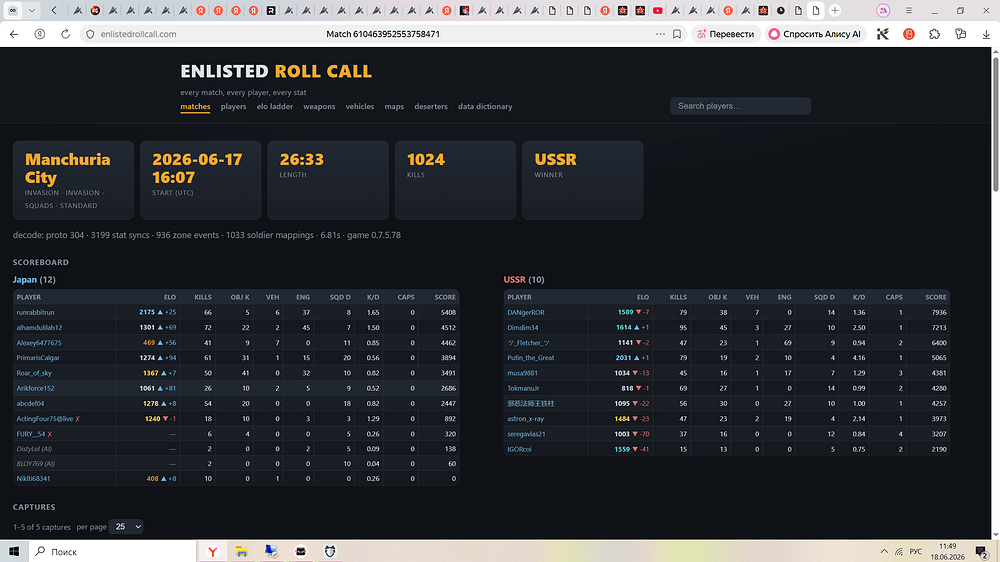This screenshot has width=1000, height=562.
Task: Open Windows Start menu icon
Action: click(x=14, y=551)
